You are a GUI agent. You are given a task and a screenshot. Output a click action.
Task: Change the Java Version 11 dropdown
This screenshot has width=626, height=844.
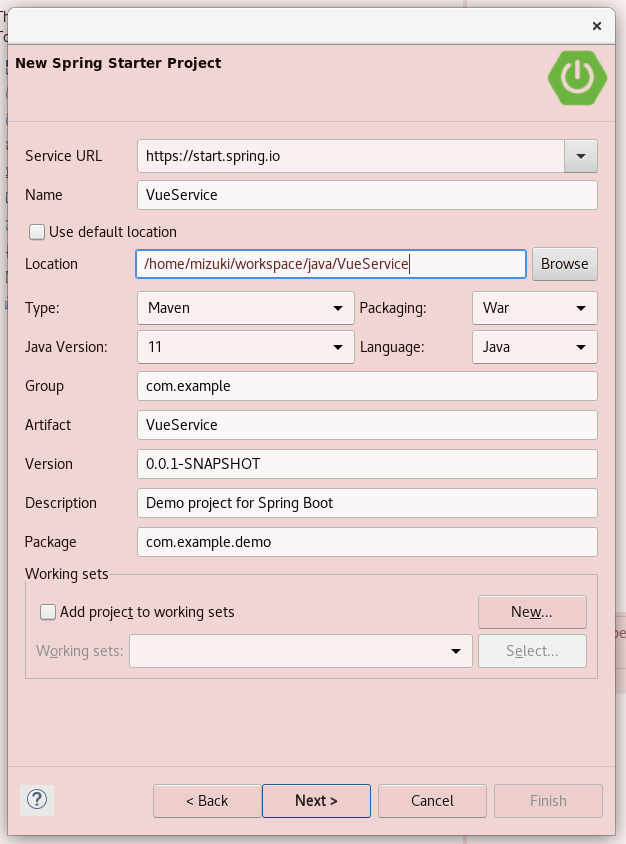pyautogui.click(x=246, y=347)
